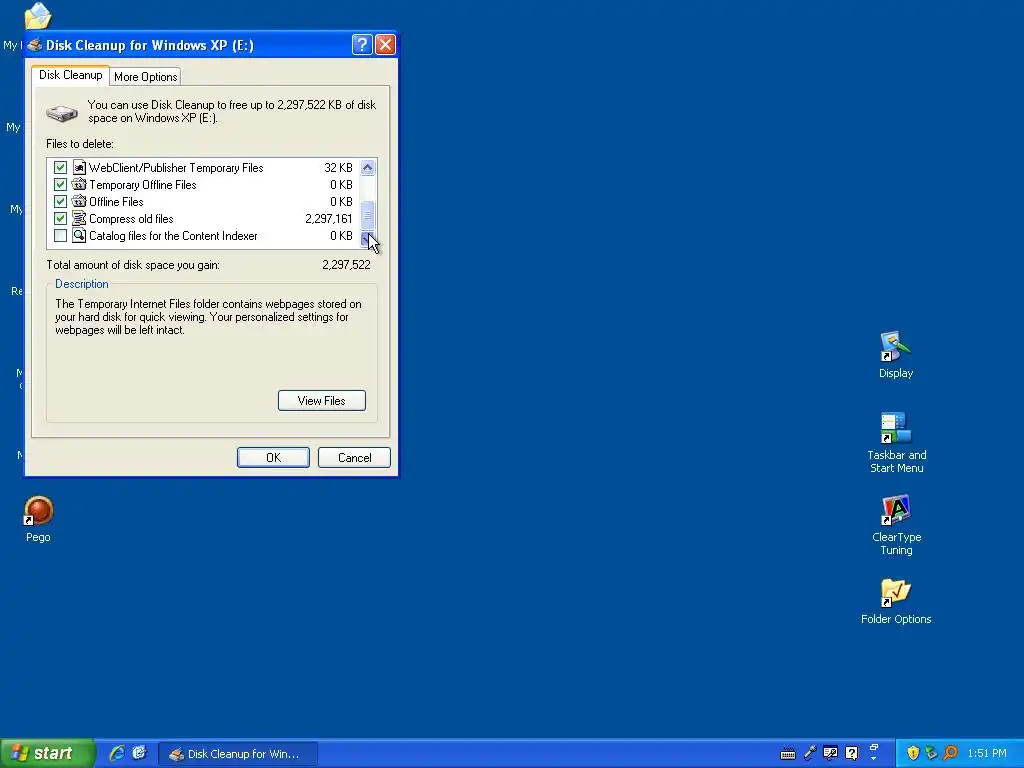Enable Catalog files for the Content Indexer
The width and height of the screenshot is (1024, 768).
coord(61,236)
